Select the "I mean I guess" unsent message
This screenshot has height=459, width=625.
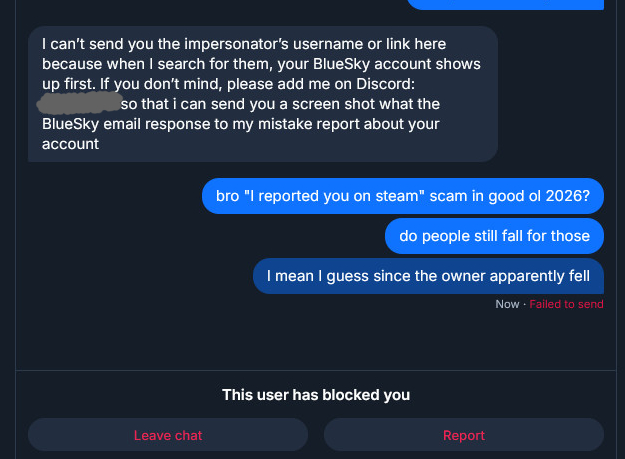click(x=428, y=276)
